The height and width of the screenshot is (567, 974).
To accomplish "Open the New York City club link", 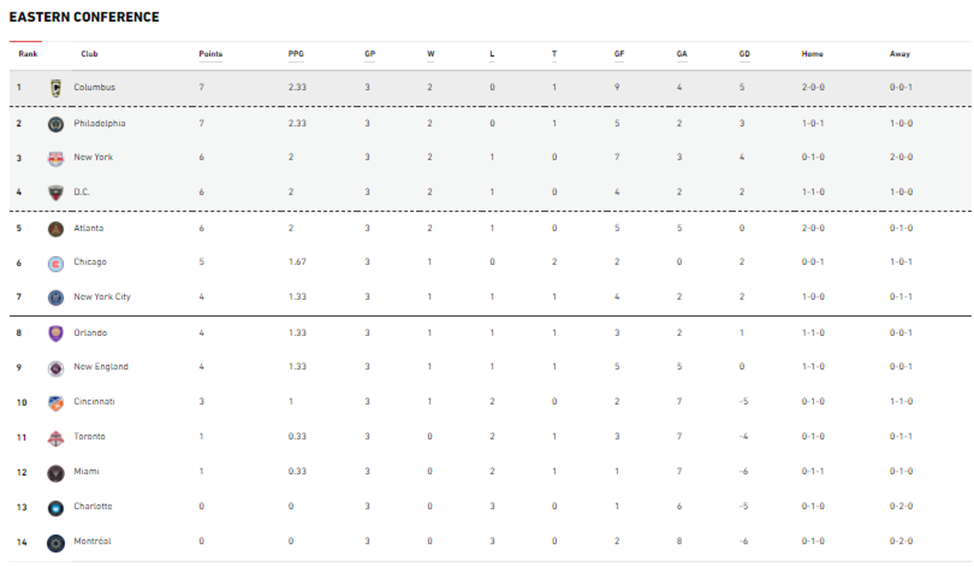I will 102,297.
